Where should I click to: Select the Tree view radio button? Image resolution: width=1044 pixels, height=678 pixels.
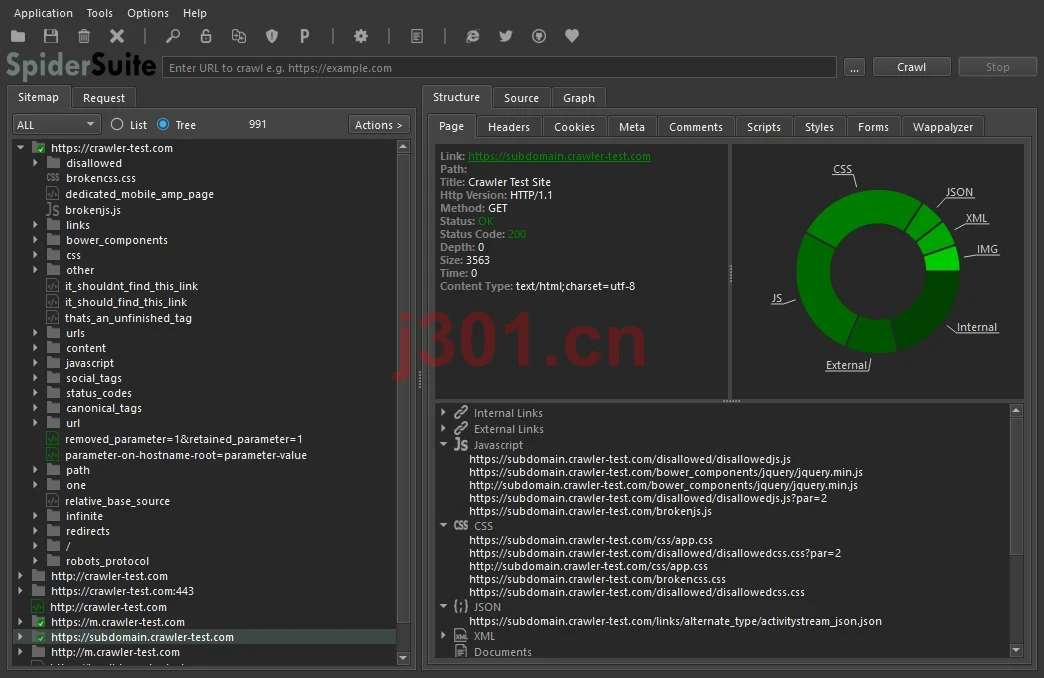(163, 125)
